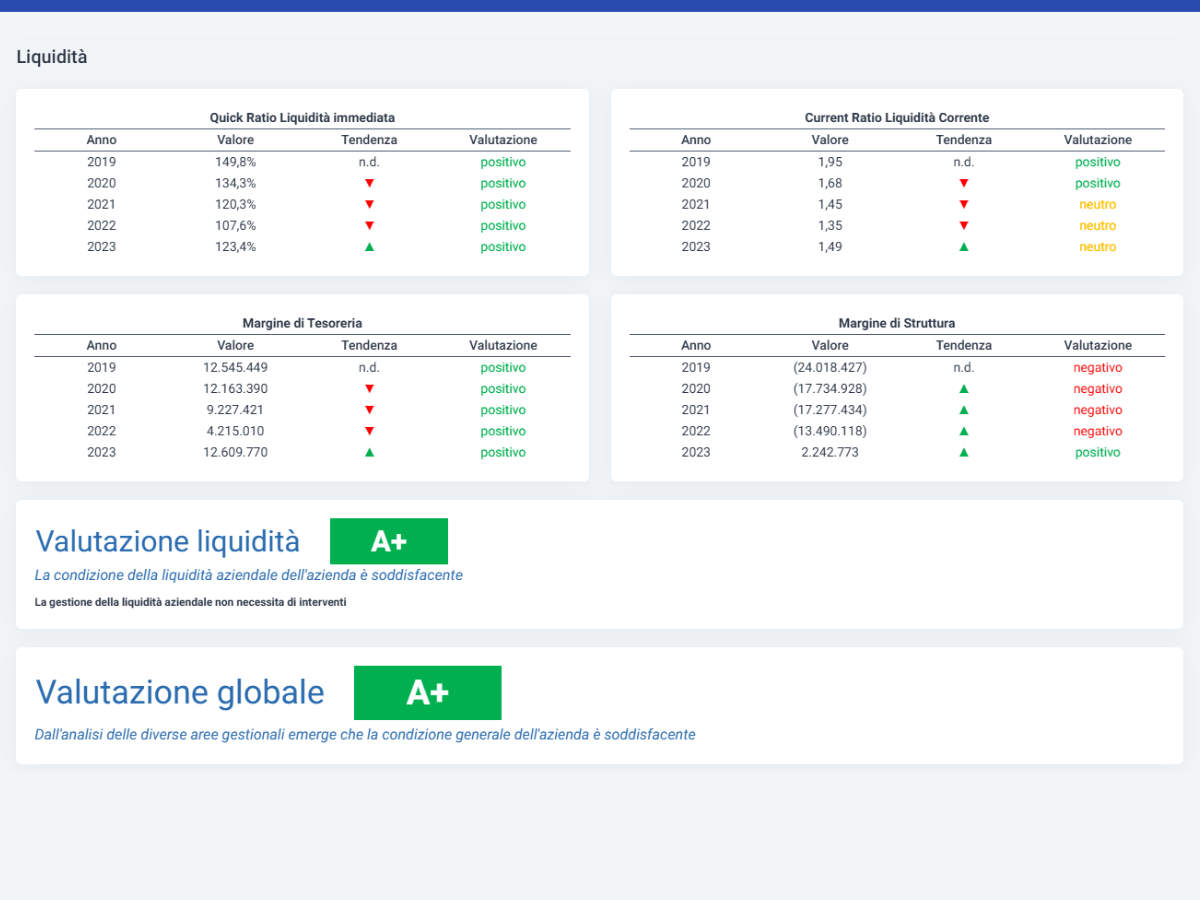The image size is (1200, 900).
Task: Click the Margine di Tesoreria table title
Action: tap(302, 324)
